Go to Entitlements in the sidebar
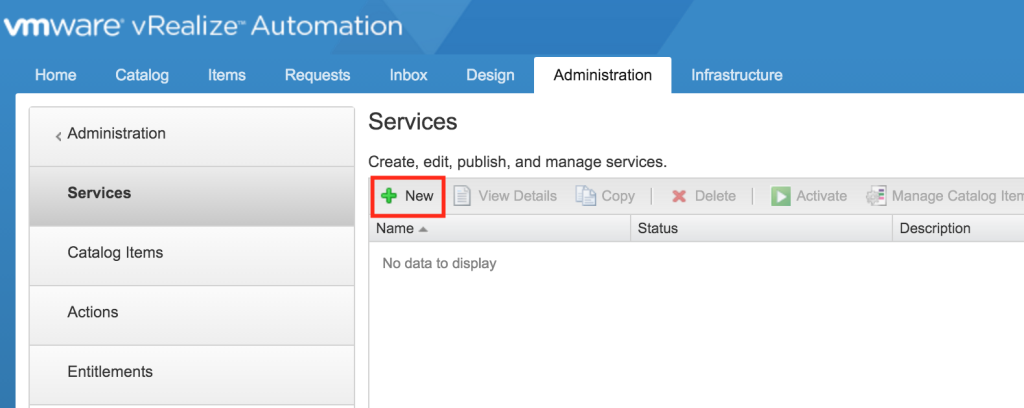 (192, 374)
